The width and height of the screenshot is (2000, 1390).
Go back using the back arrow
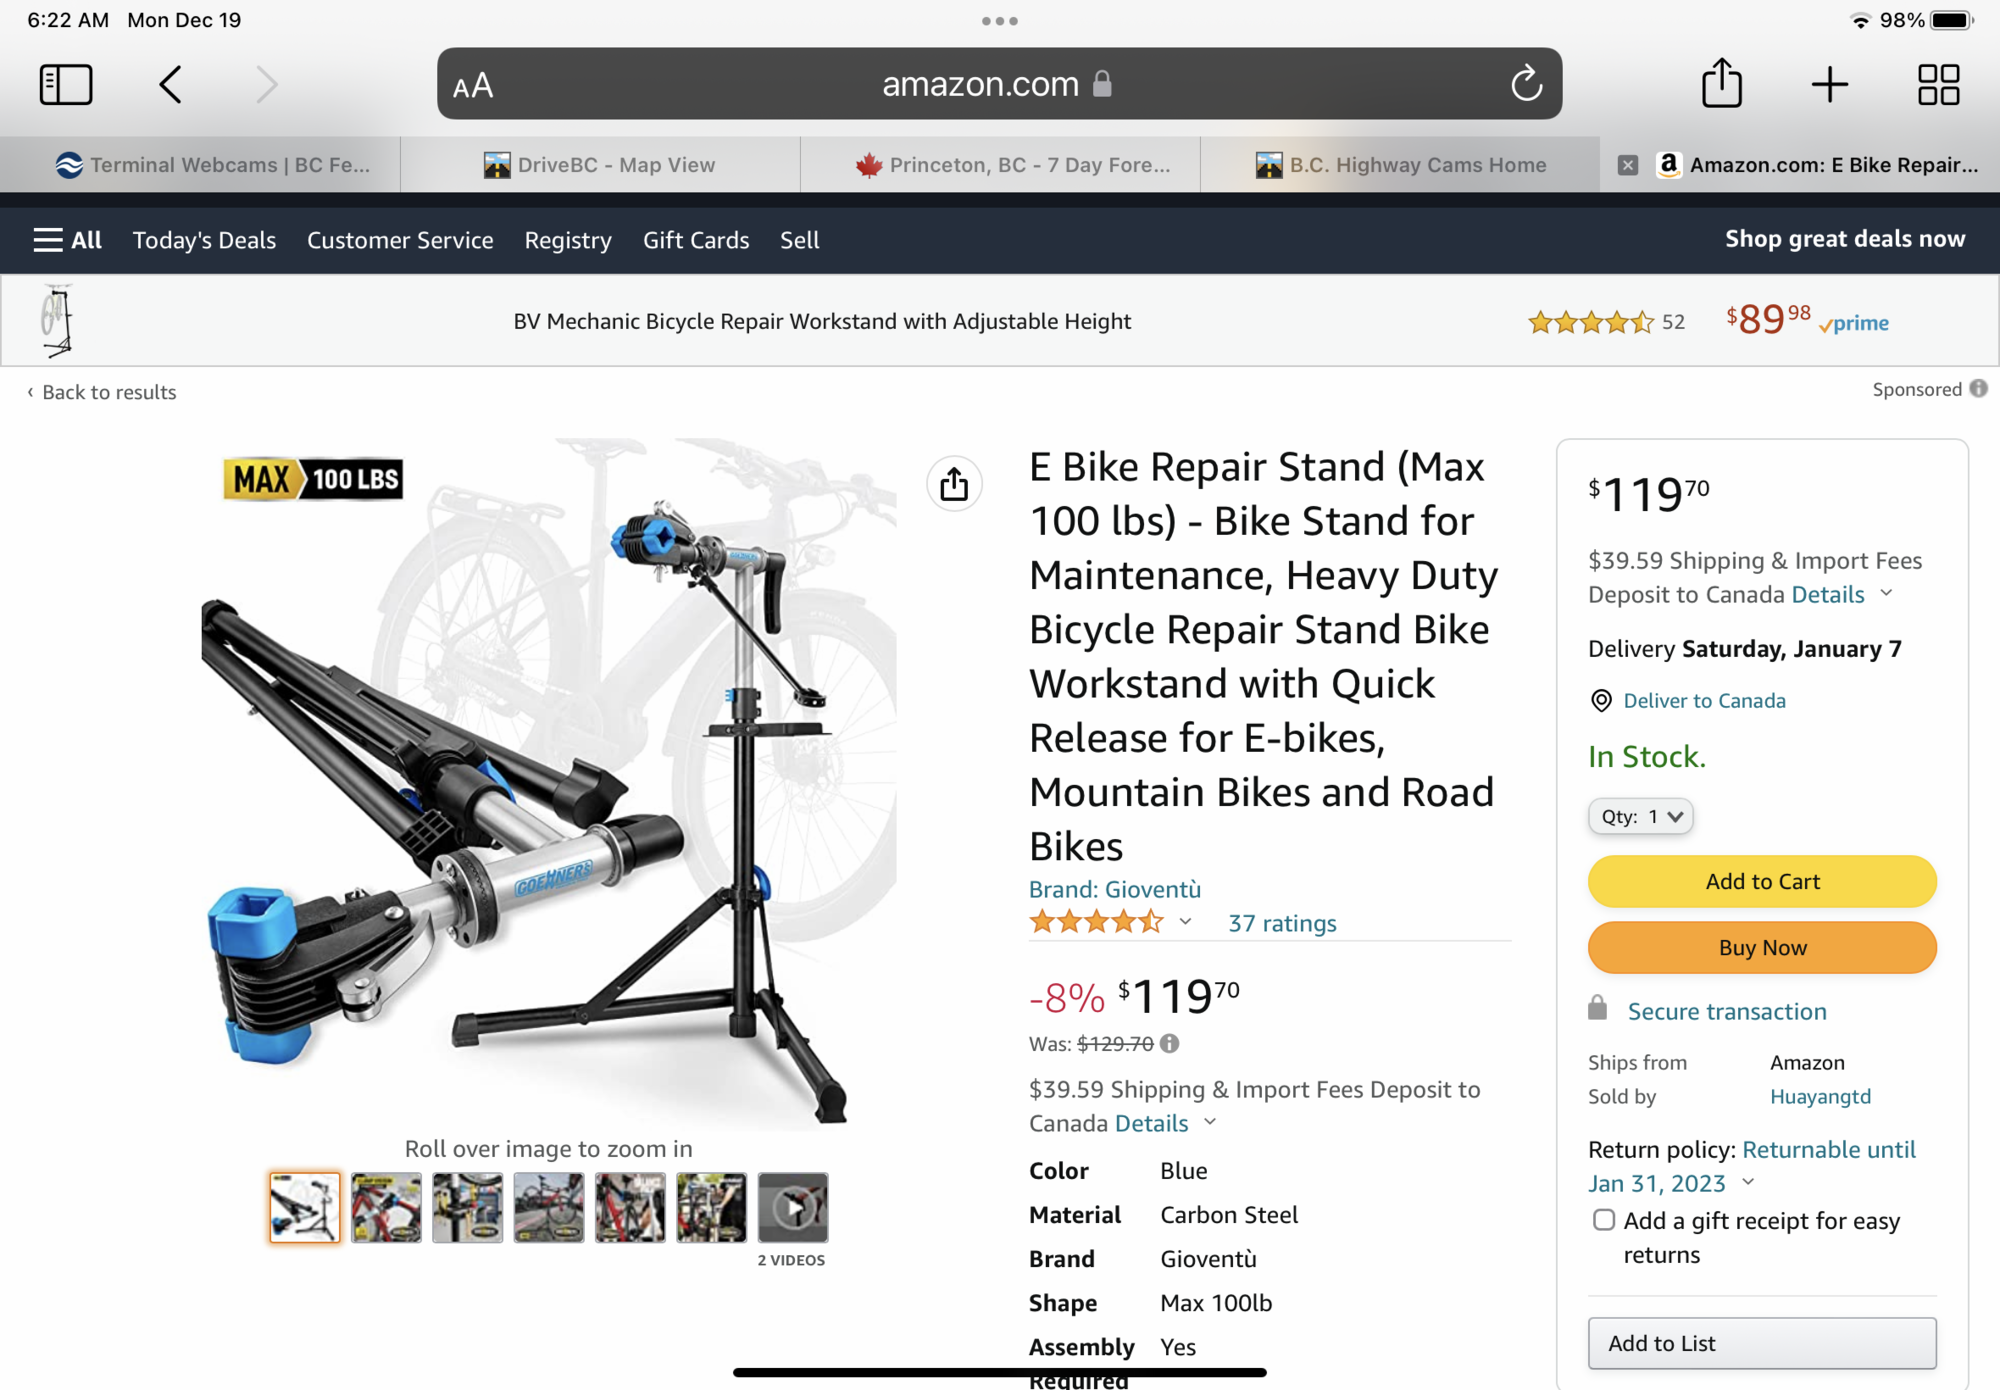coord(171,84)
